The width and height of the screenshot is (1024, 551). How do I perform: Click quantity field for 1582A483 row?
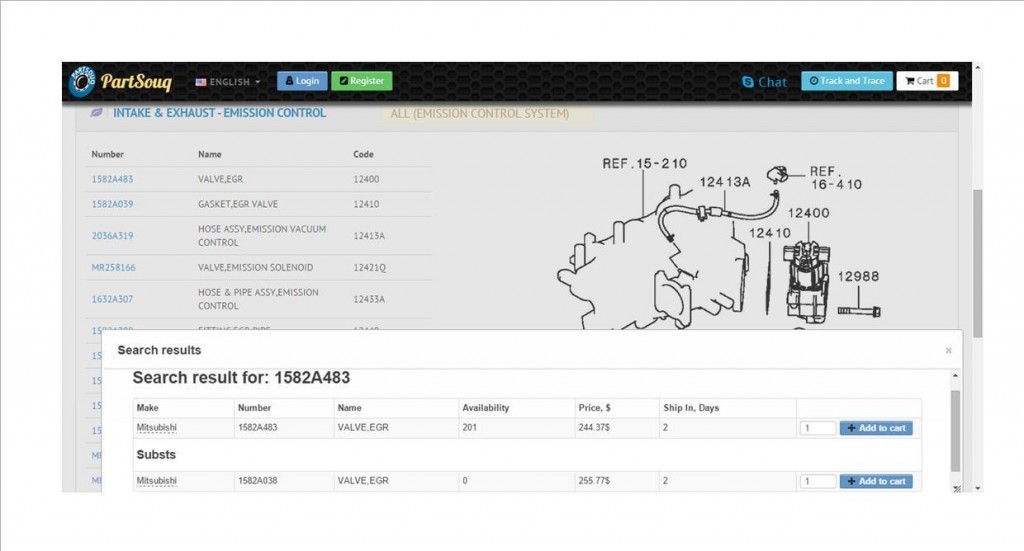(818, 428)
